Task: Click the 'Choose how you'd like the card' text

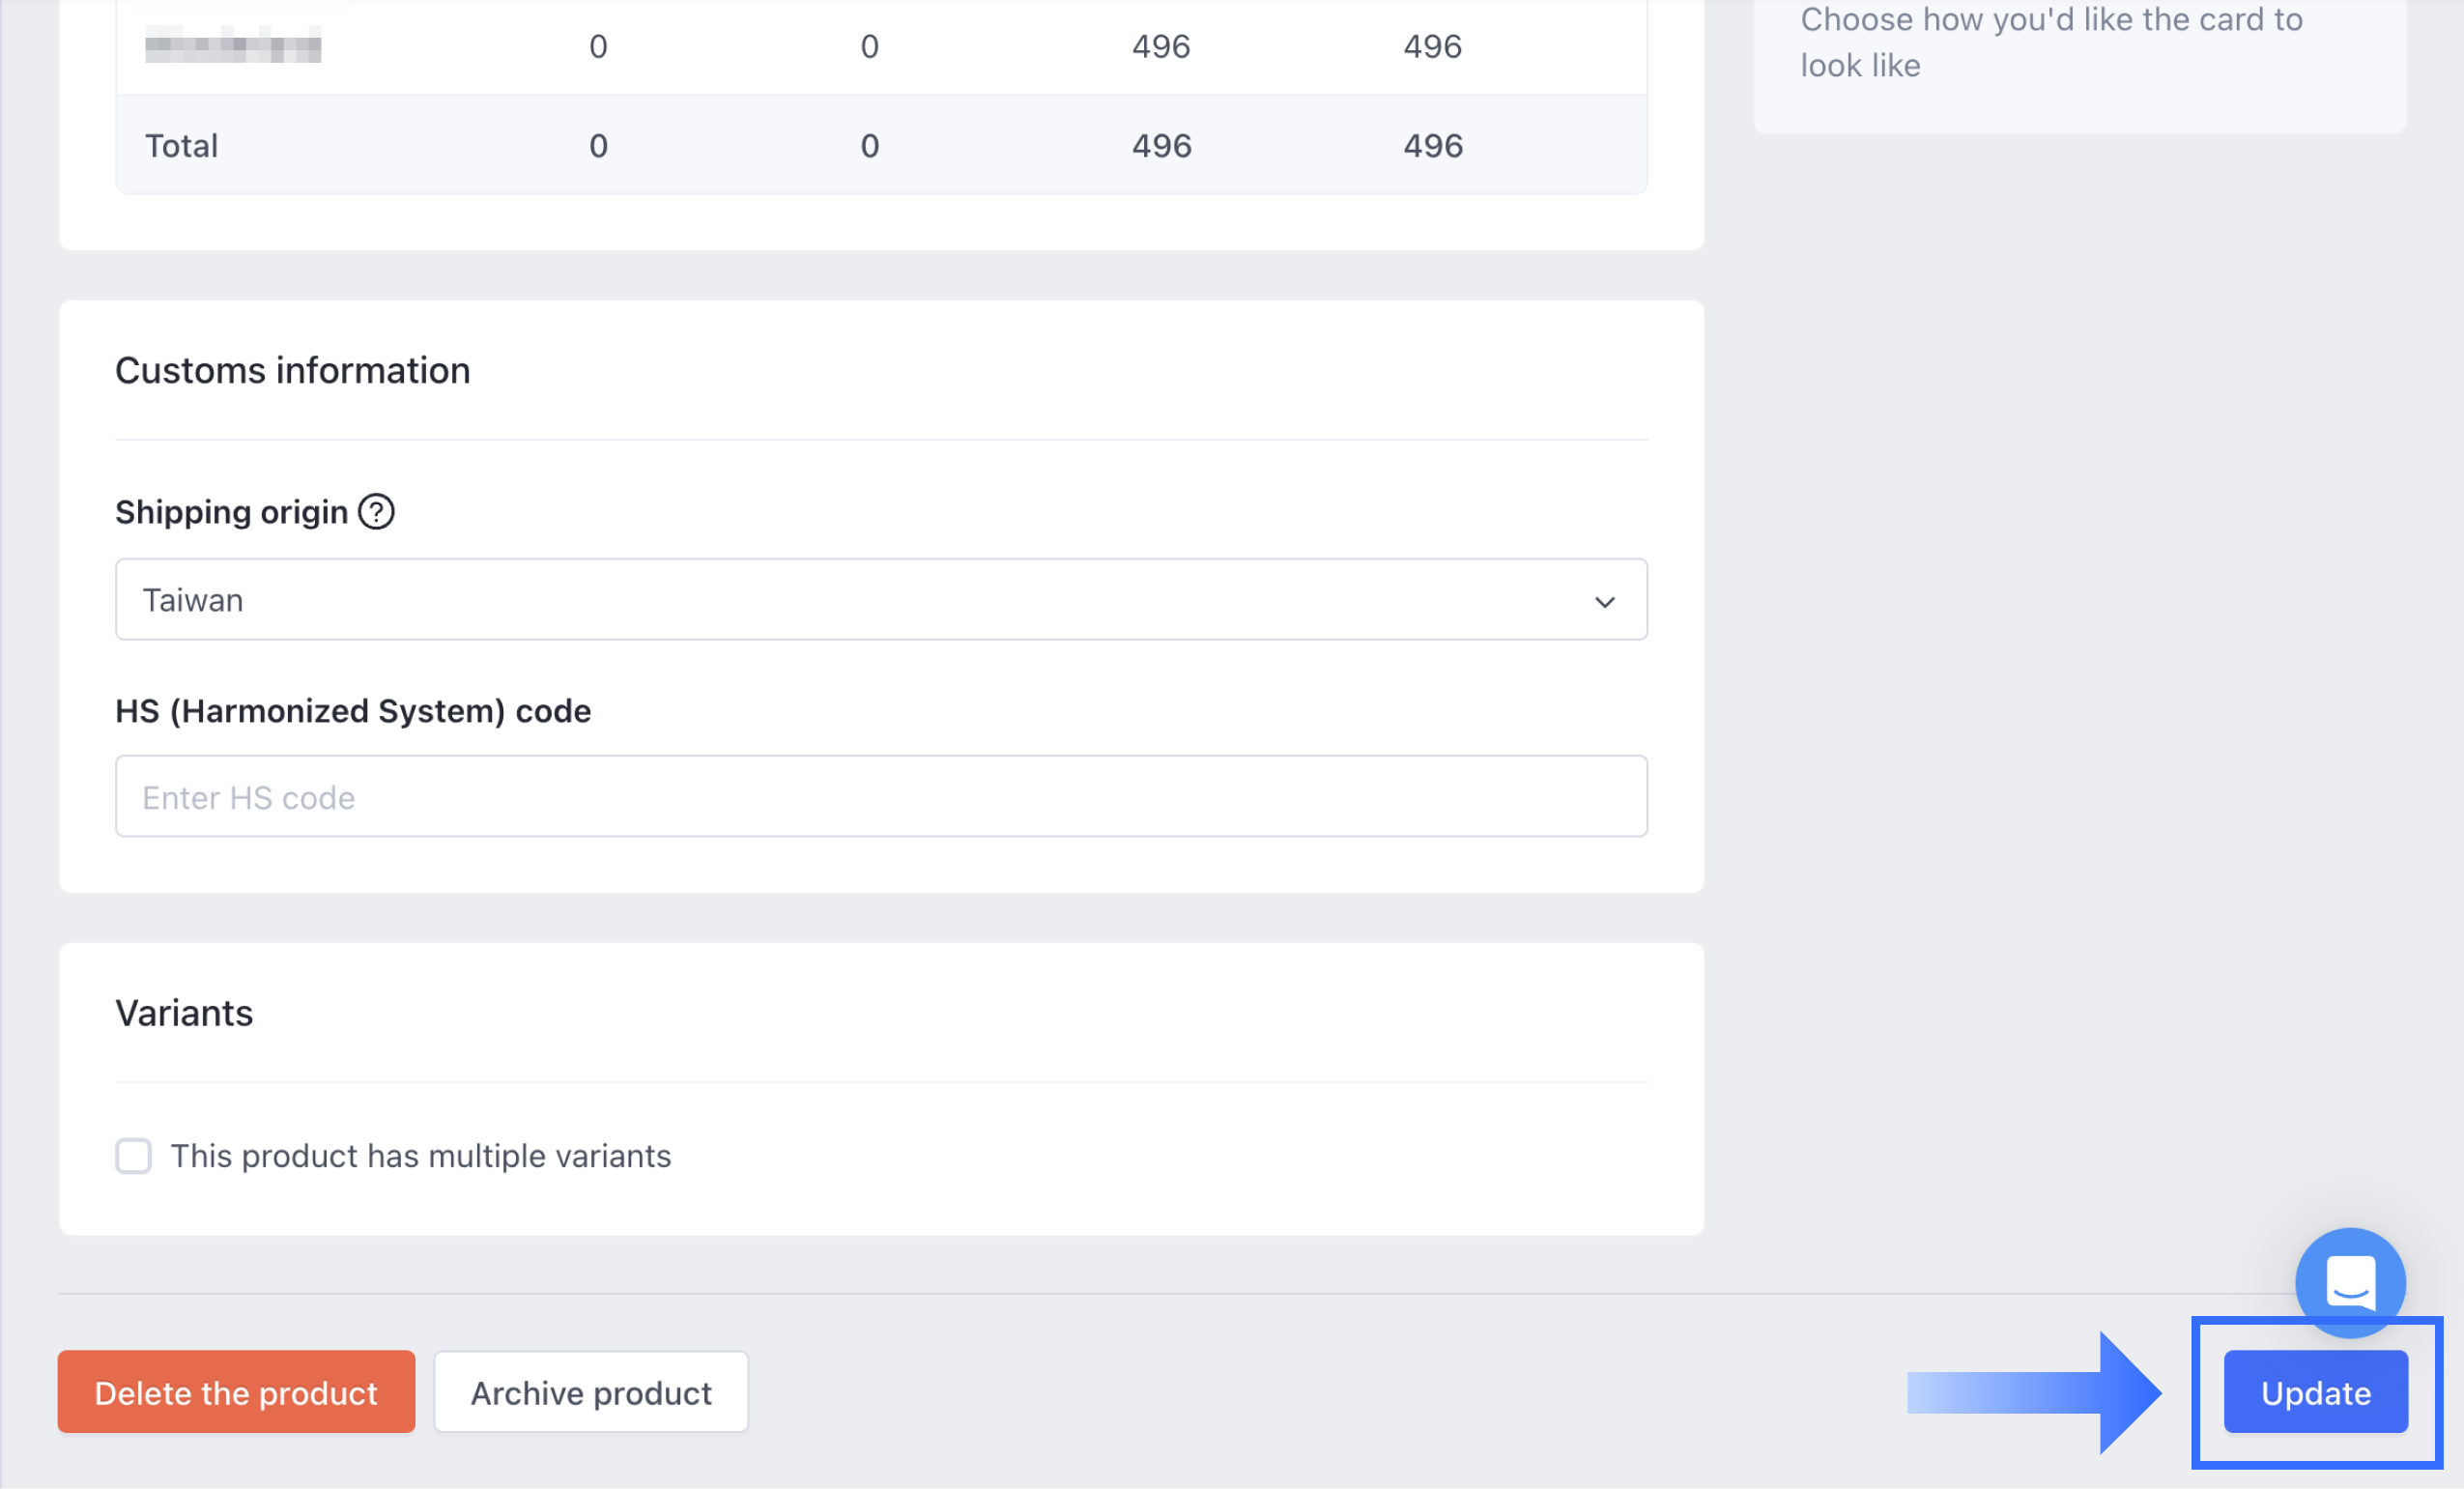Action: 2050,42
